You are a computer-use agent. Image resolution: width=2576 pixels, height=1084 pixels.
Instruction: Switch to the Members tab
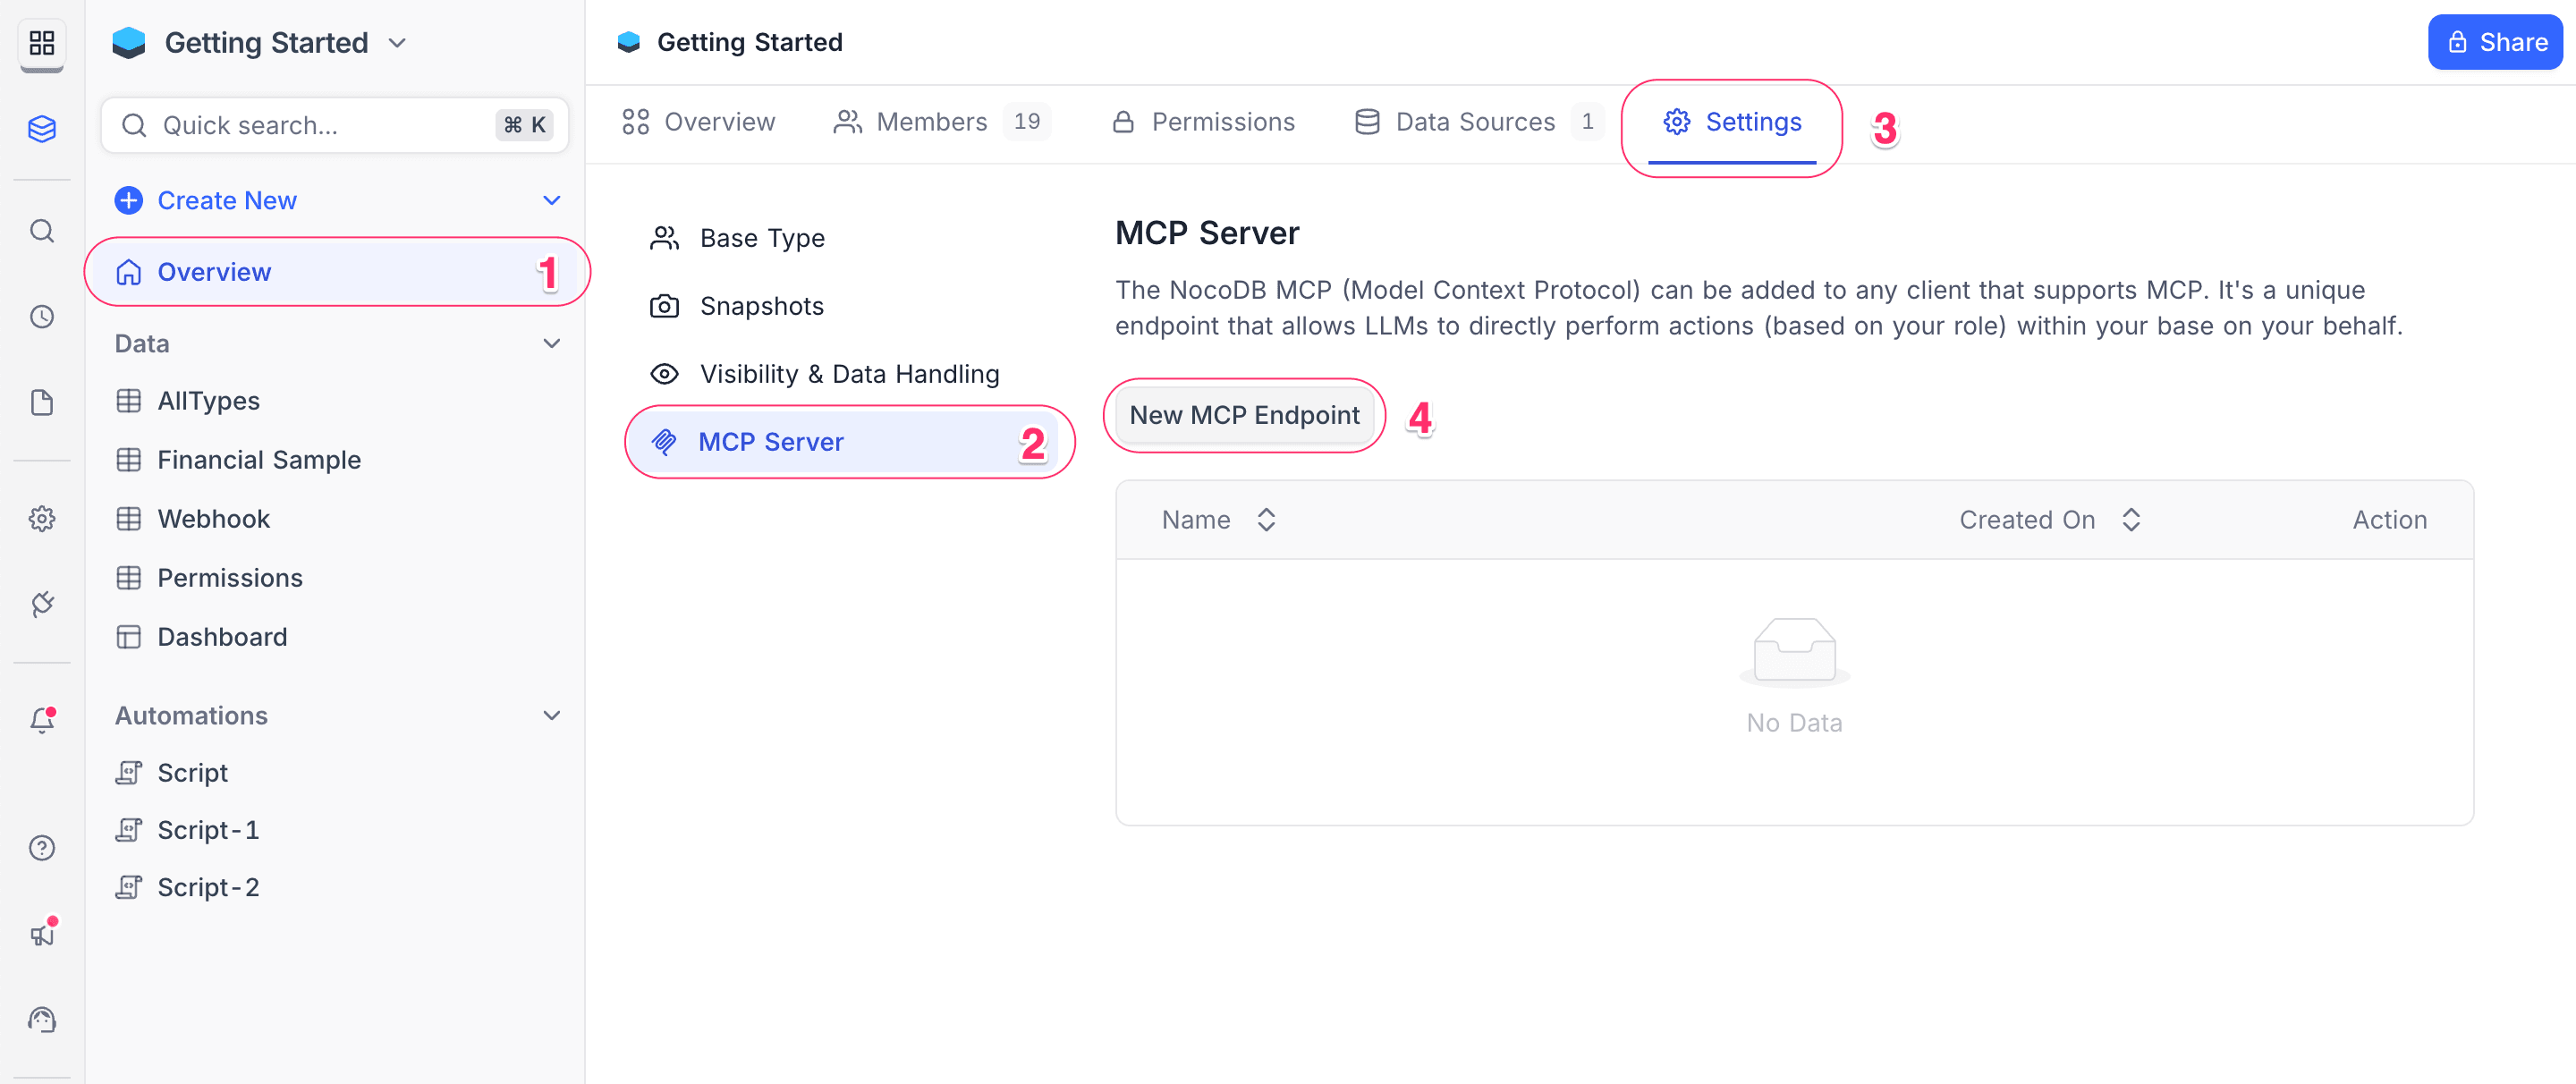(x=933, y=121)
